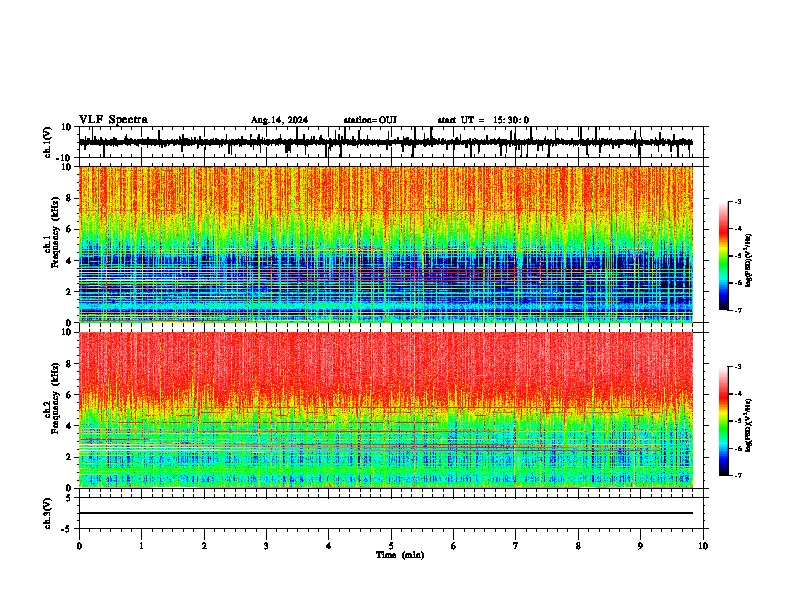Click the "Time (min)" axis label
The height and width of the screenshot is (612, 792).
click(400, 555)
